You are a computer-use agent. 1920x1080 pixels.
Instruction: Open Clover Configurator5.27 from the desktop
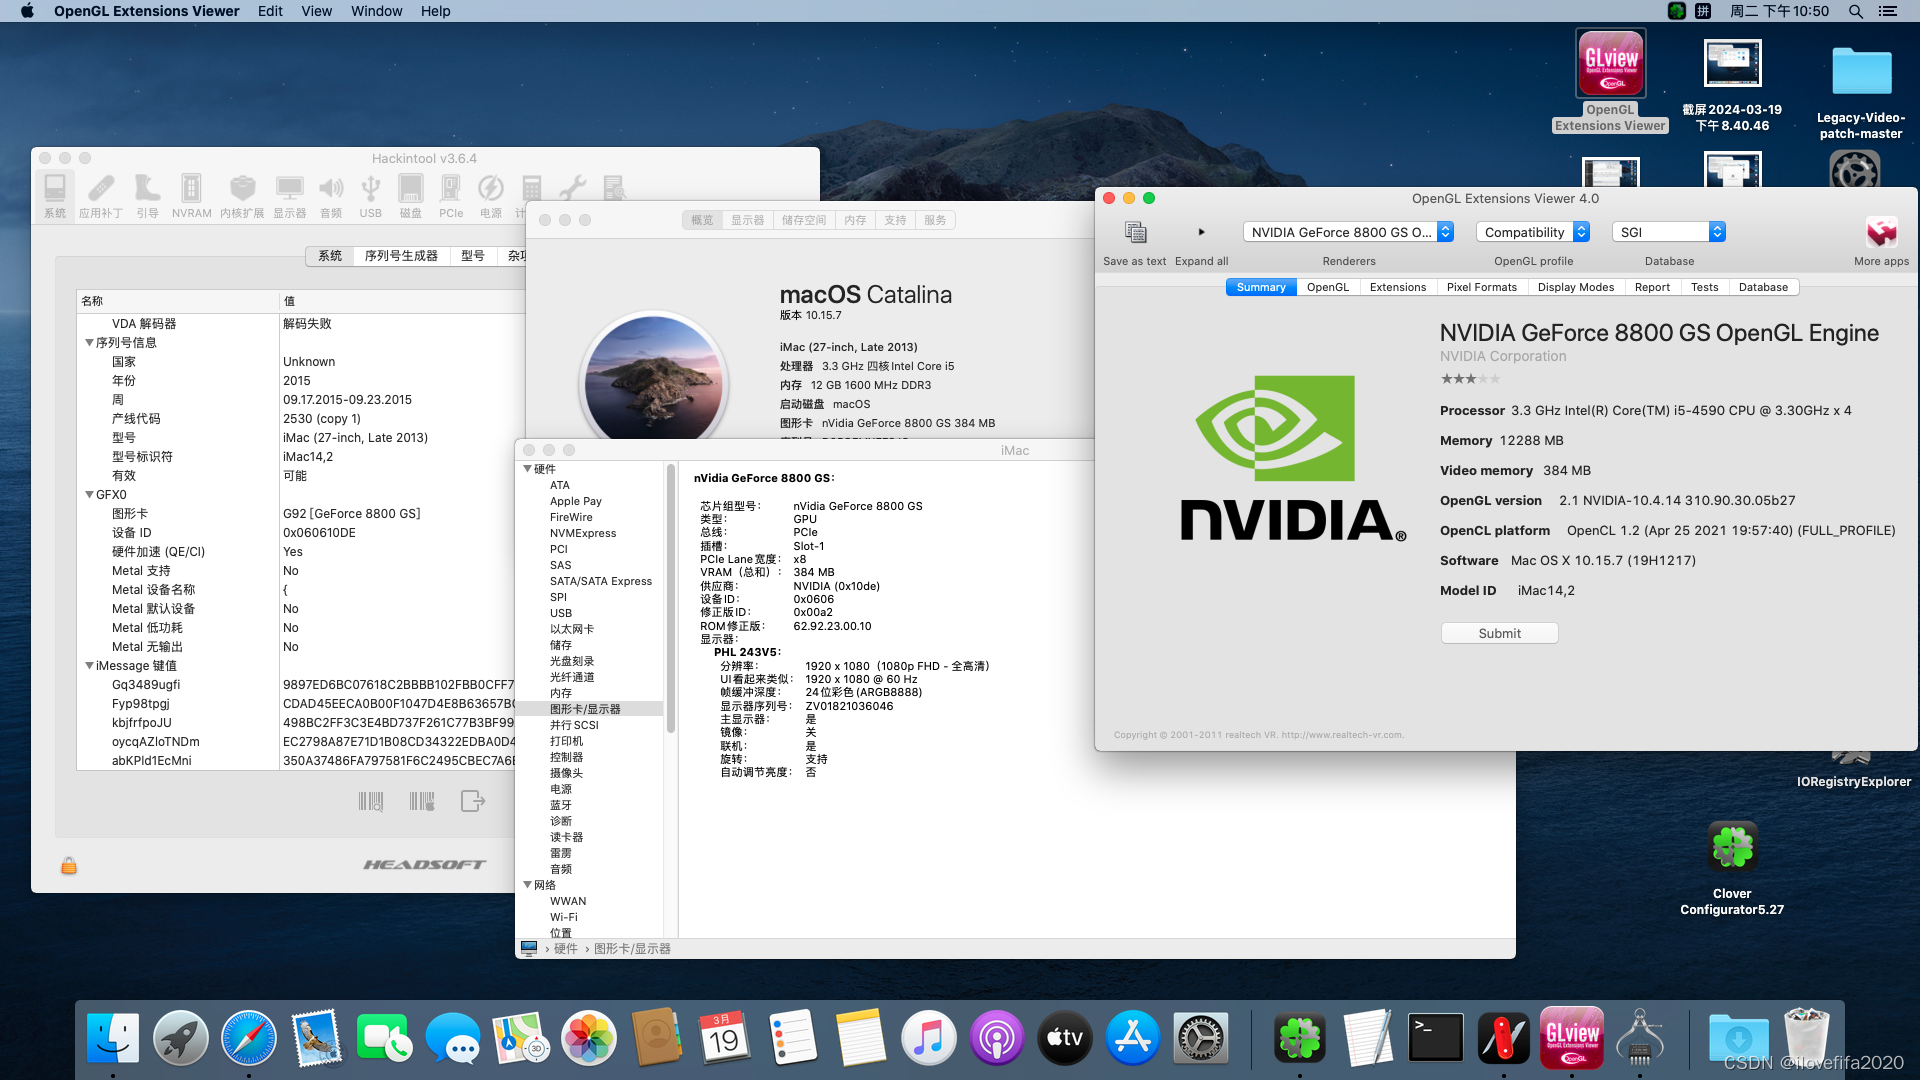[x=1732, y=845]
